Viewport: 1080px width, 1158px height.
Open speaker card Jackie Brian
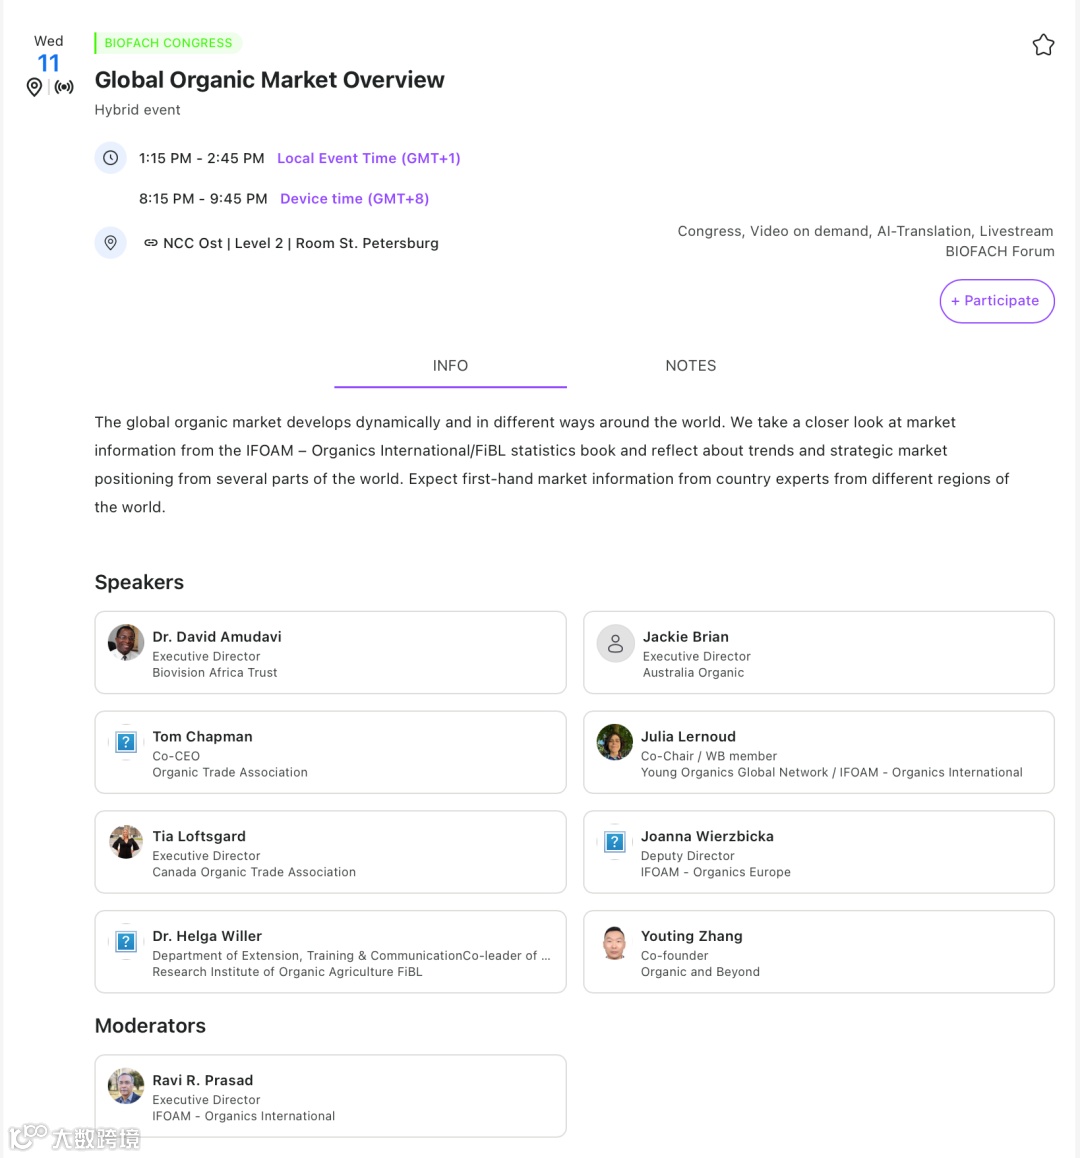818,653
